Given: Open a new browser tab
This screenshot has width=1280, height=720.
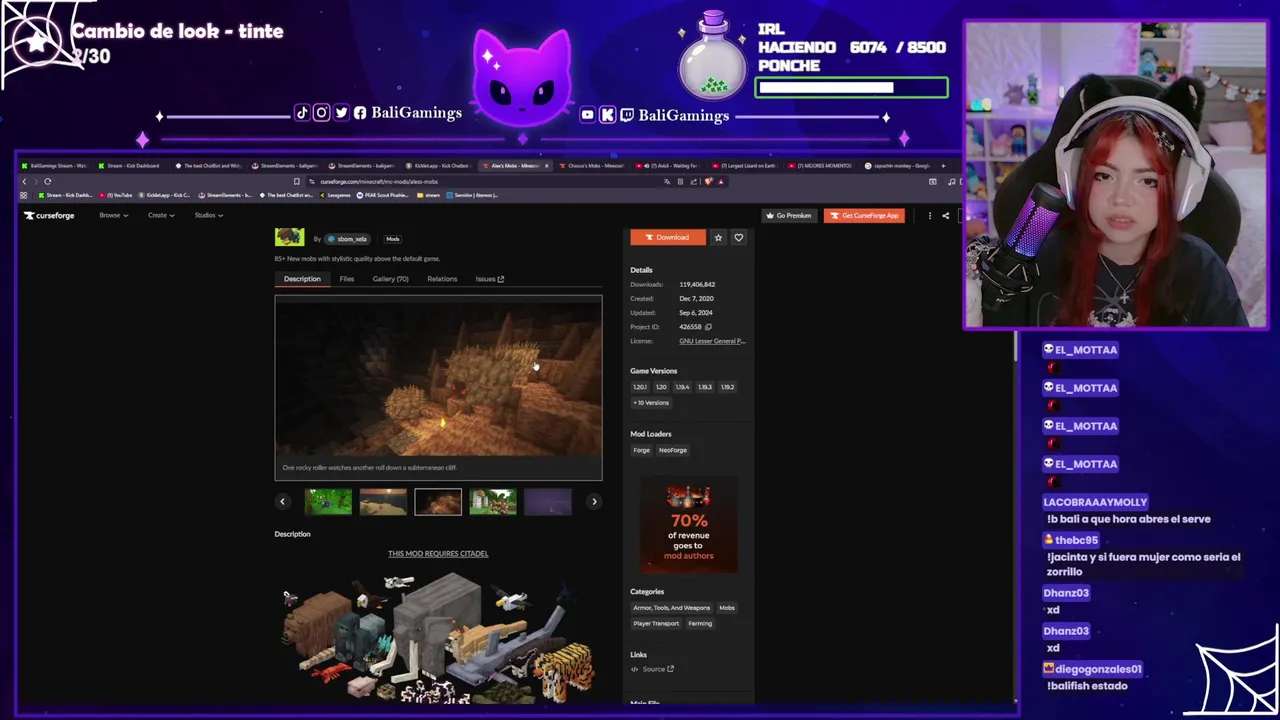Looking at the screenshot, I should [x=944, y=166].
